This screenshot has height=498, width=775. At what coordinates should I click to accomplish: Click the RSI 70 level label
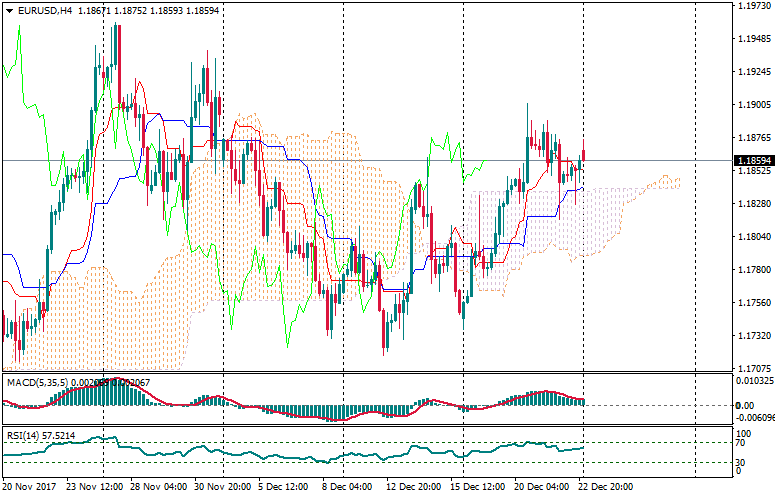point(741,442)
